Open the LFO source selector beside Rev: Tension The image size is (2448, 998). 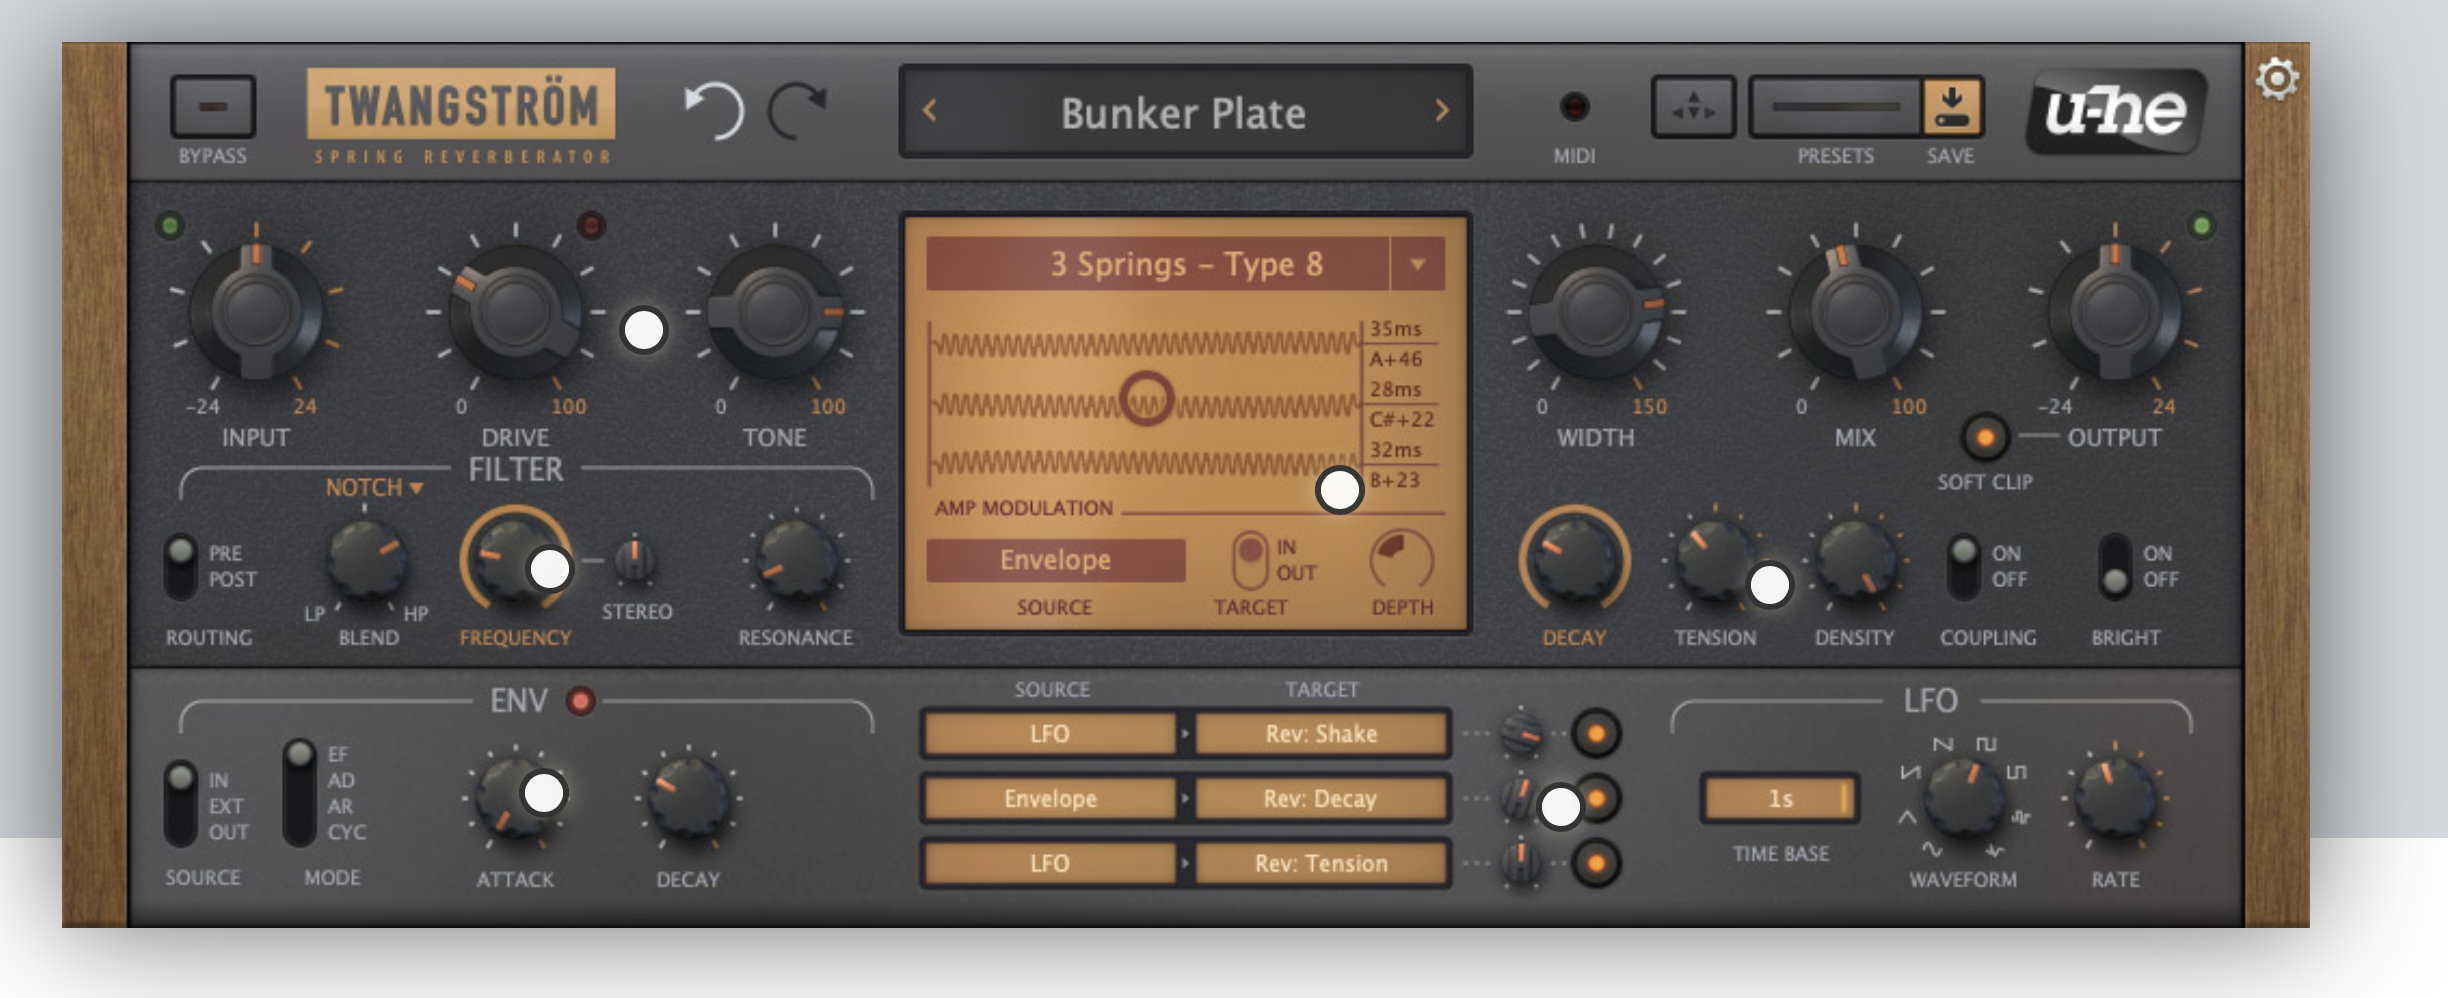[1049, 863]
